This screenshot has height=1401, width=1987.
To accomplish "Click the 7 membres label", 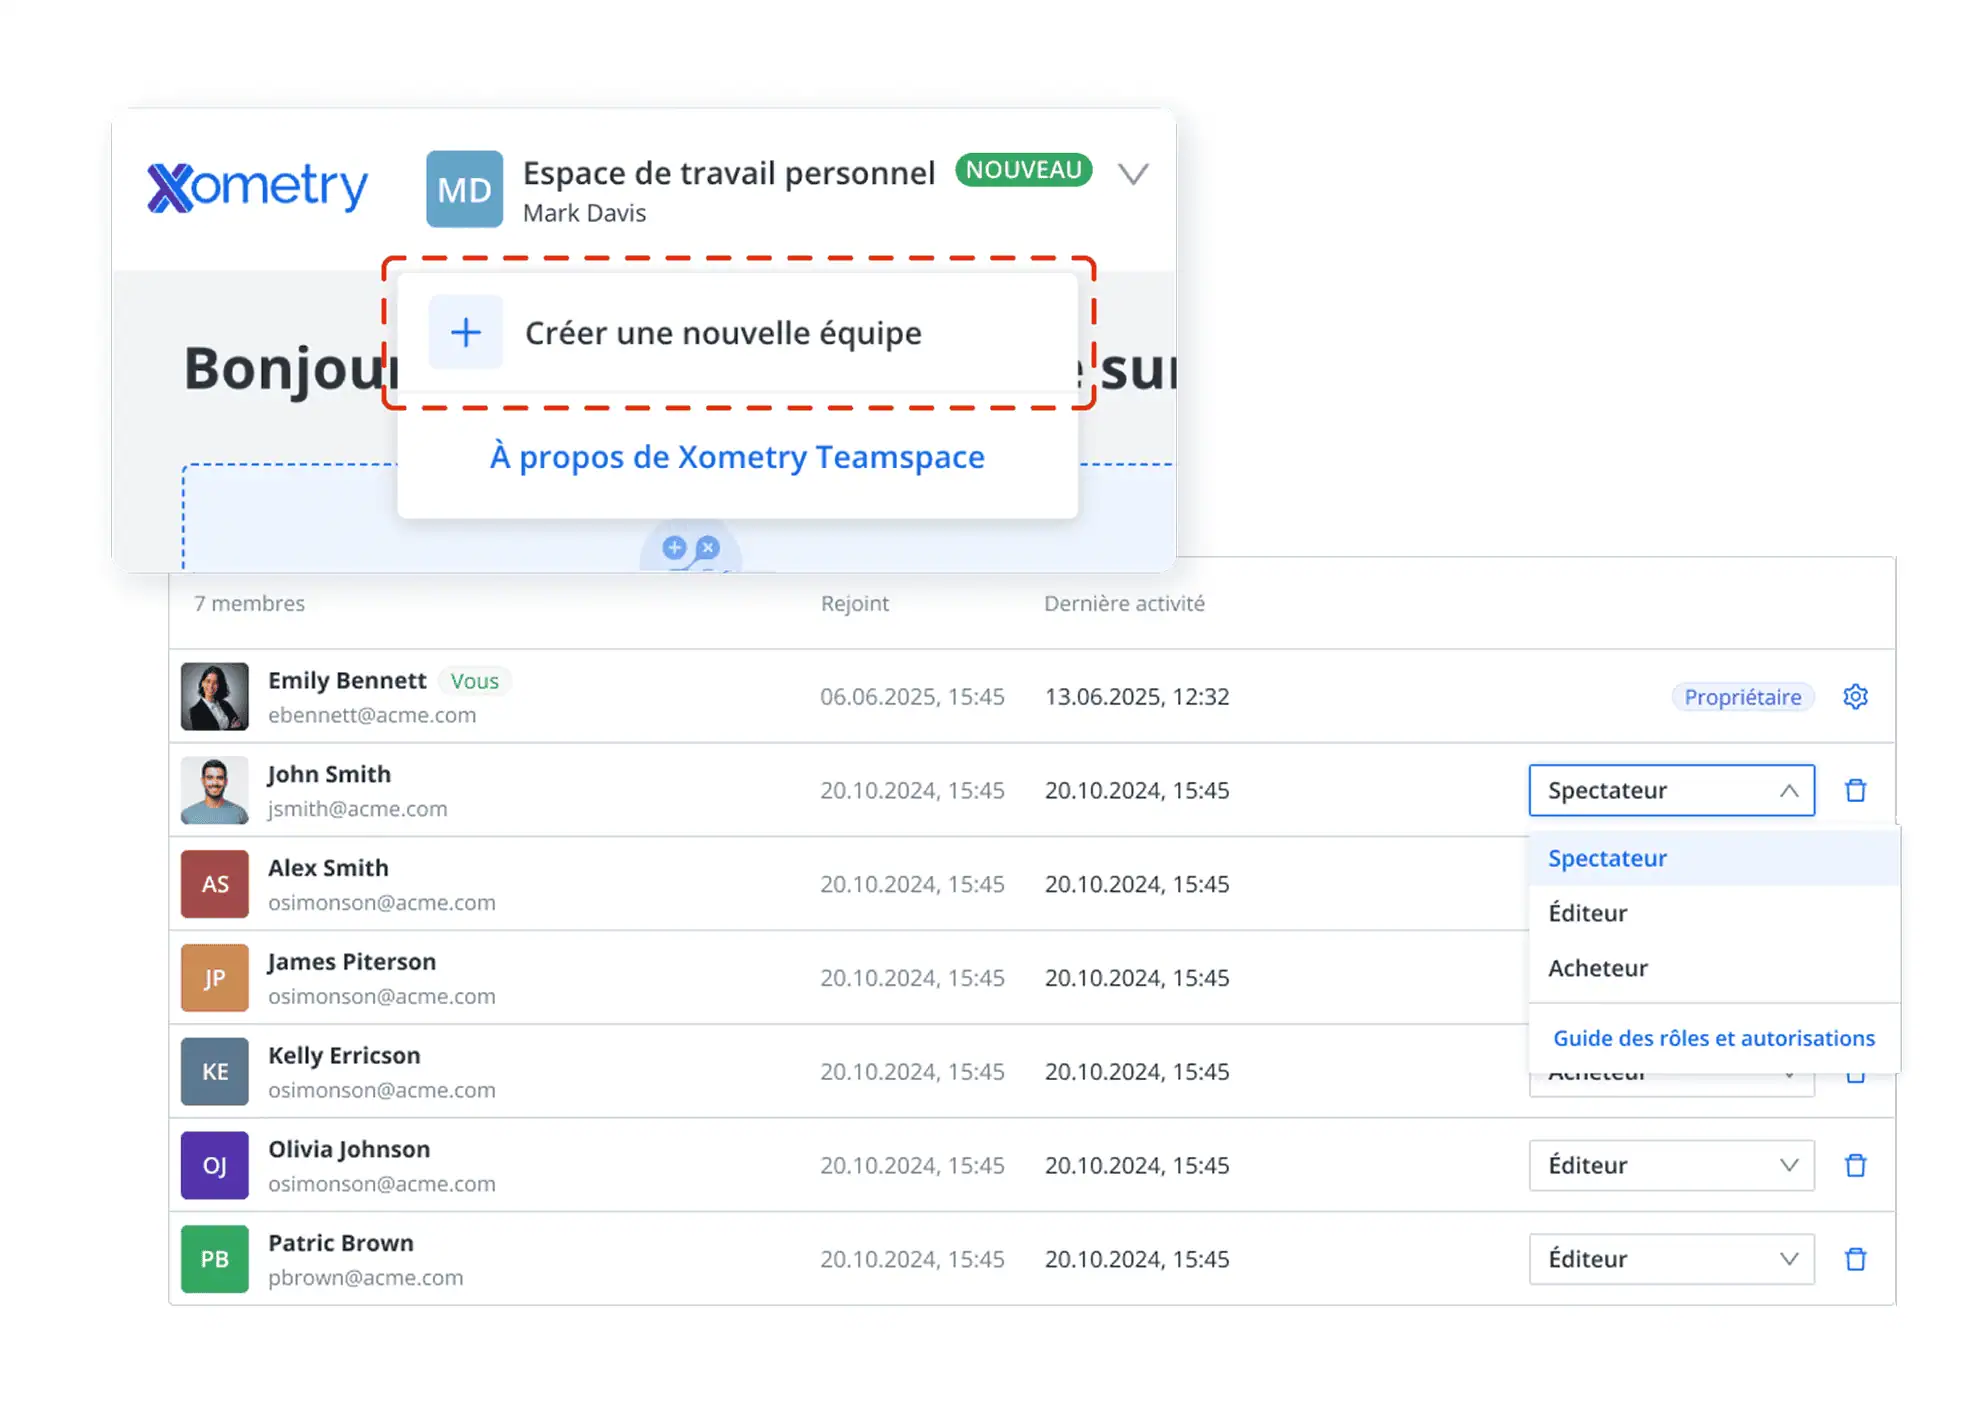I will point(249,603).
